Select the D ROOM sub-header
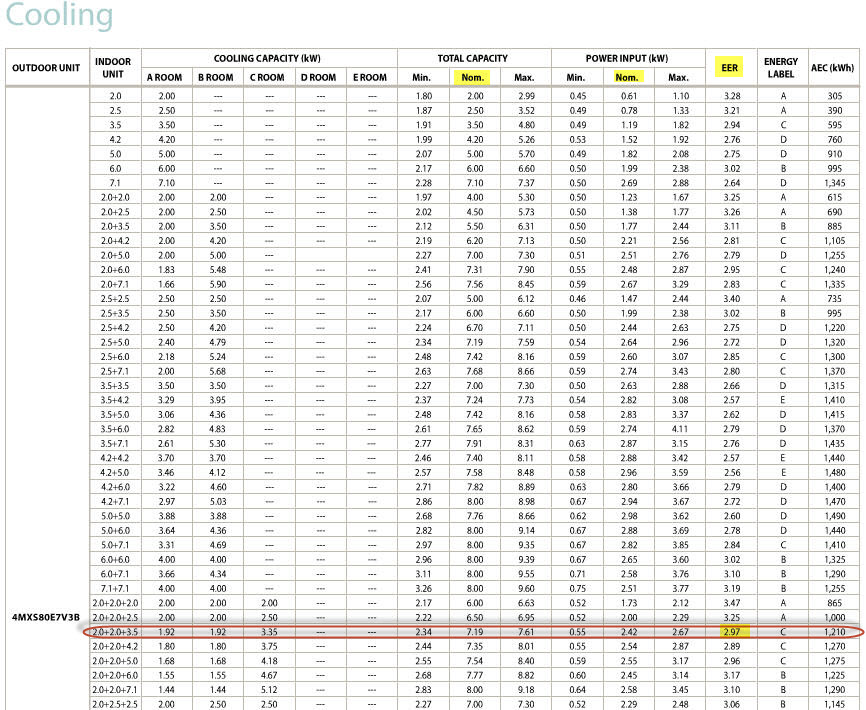This screenshot has width=866, height=710. (x=319, y=78)
